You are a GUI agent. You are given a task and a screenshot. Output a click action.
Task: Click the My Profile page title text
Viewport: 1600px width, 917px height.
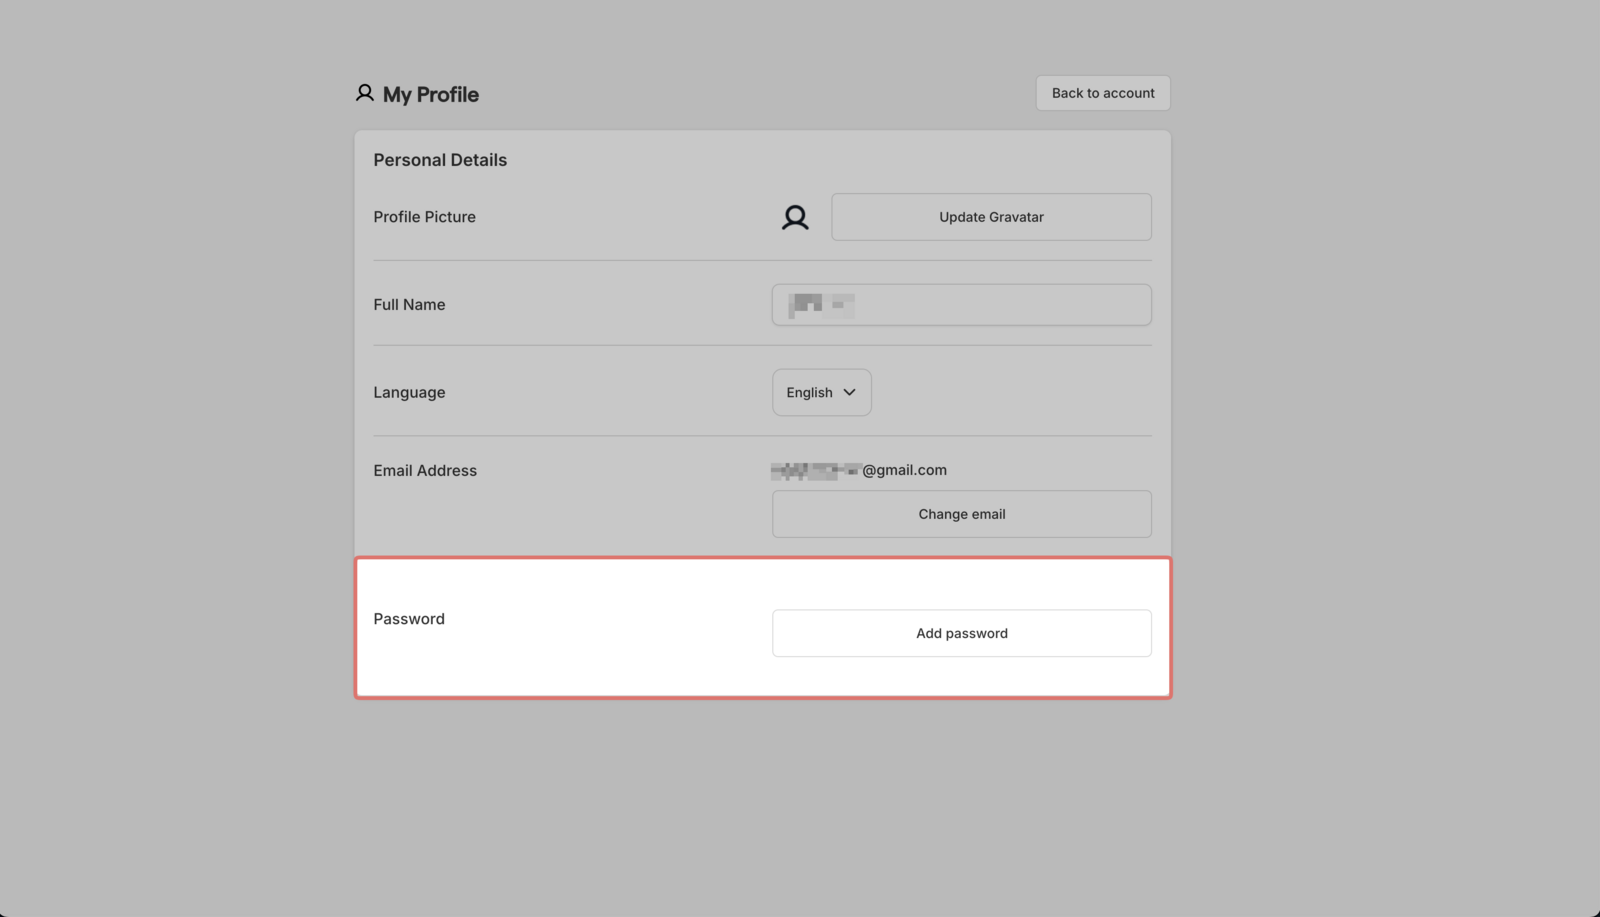click(x=430, y=94)
